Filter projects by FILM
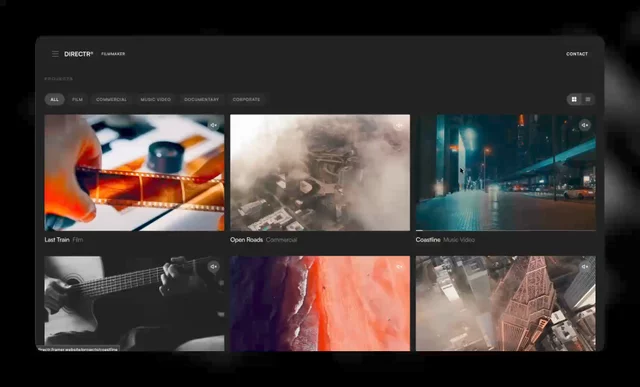 (x=78, y=100)
